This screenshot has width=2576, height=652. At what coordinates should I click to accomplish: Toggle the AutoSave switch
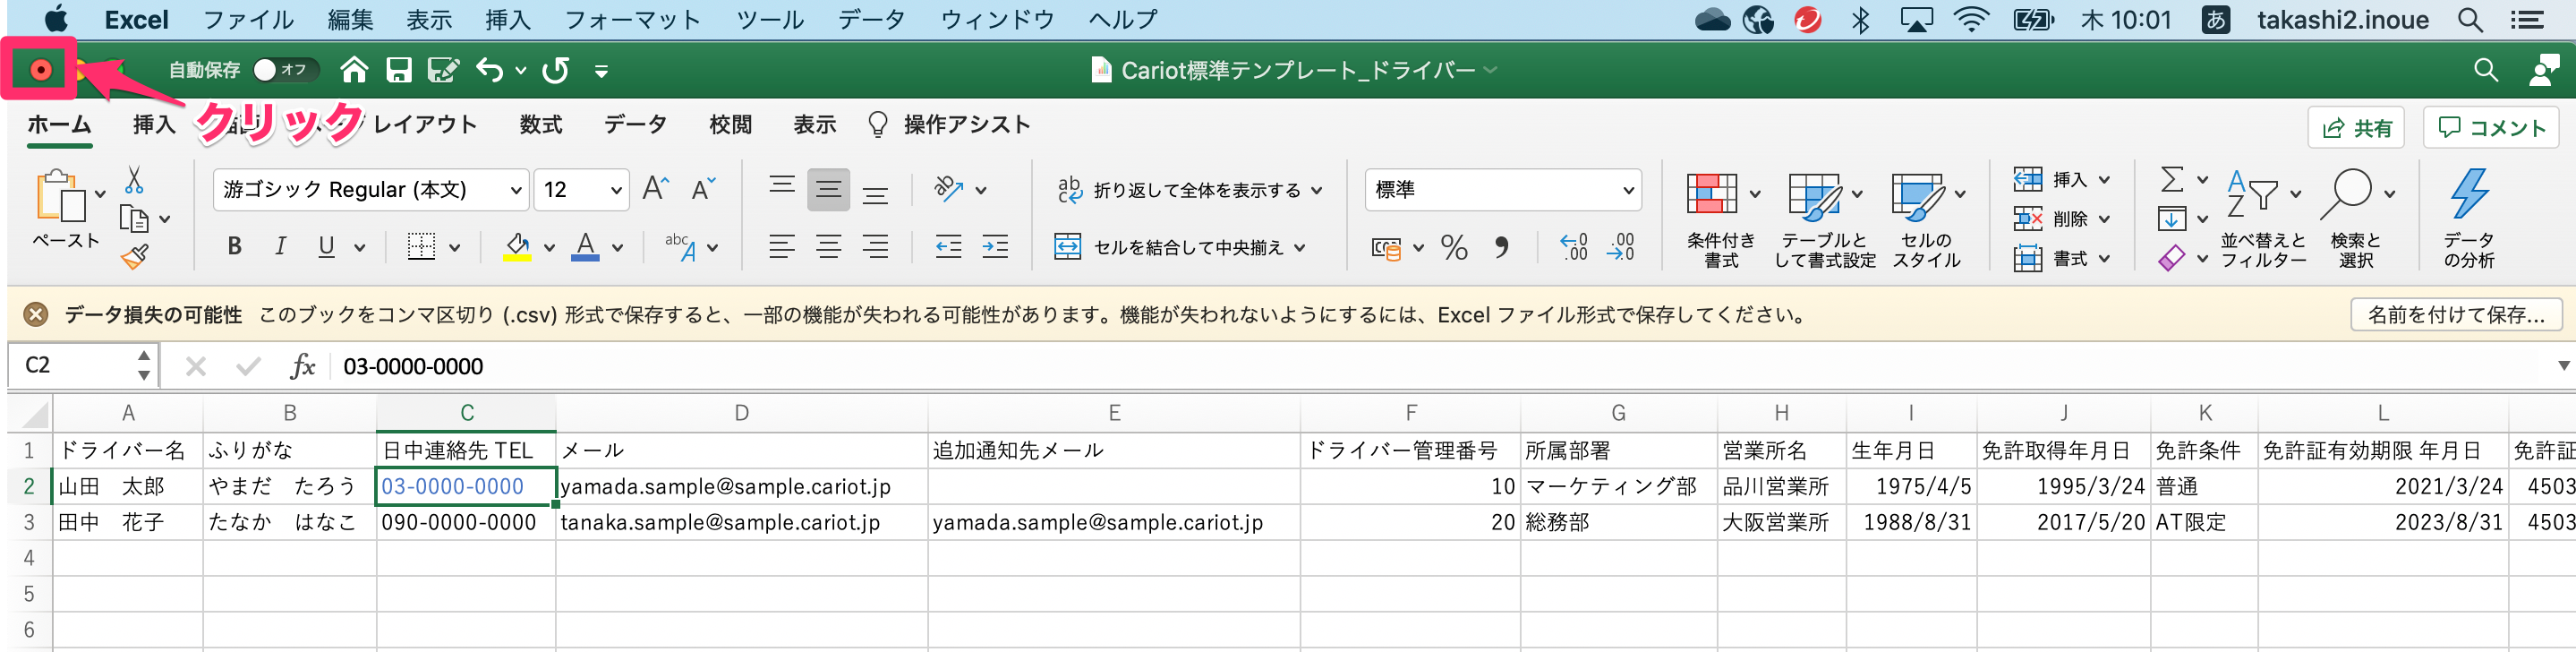point(285,70)
